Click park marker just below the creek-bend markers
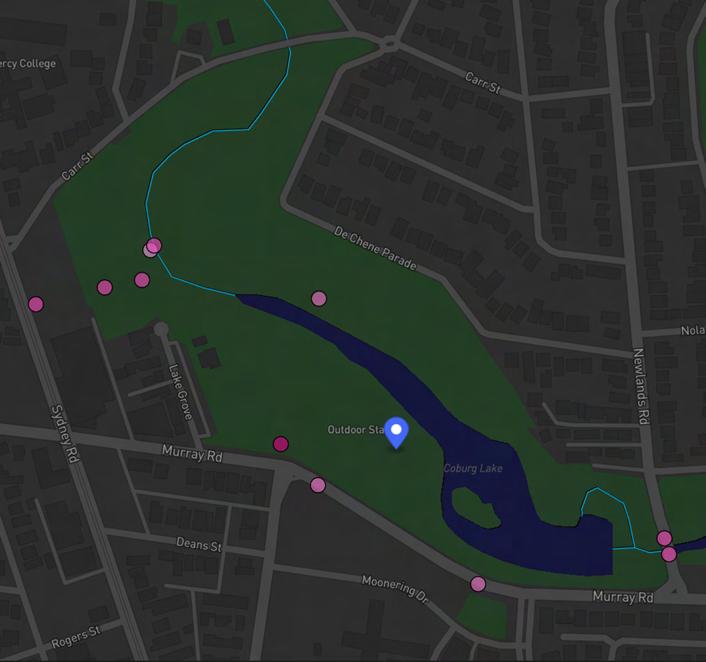 142,280
